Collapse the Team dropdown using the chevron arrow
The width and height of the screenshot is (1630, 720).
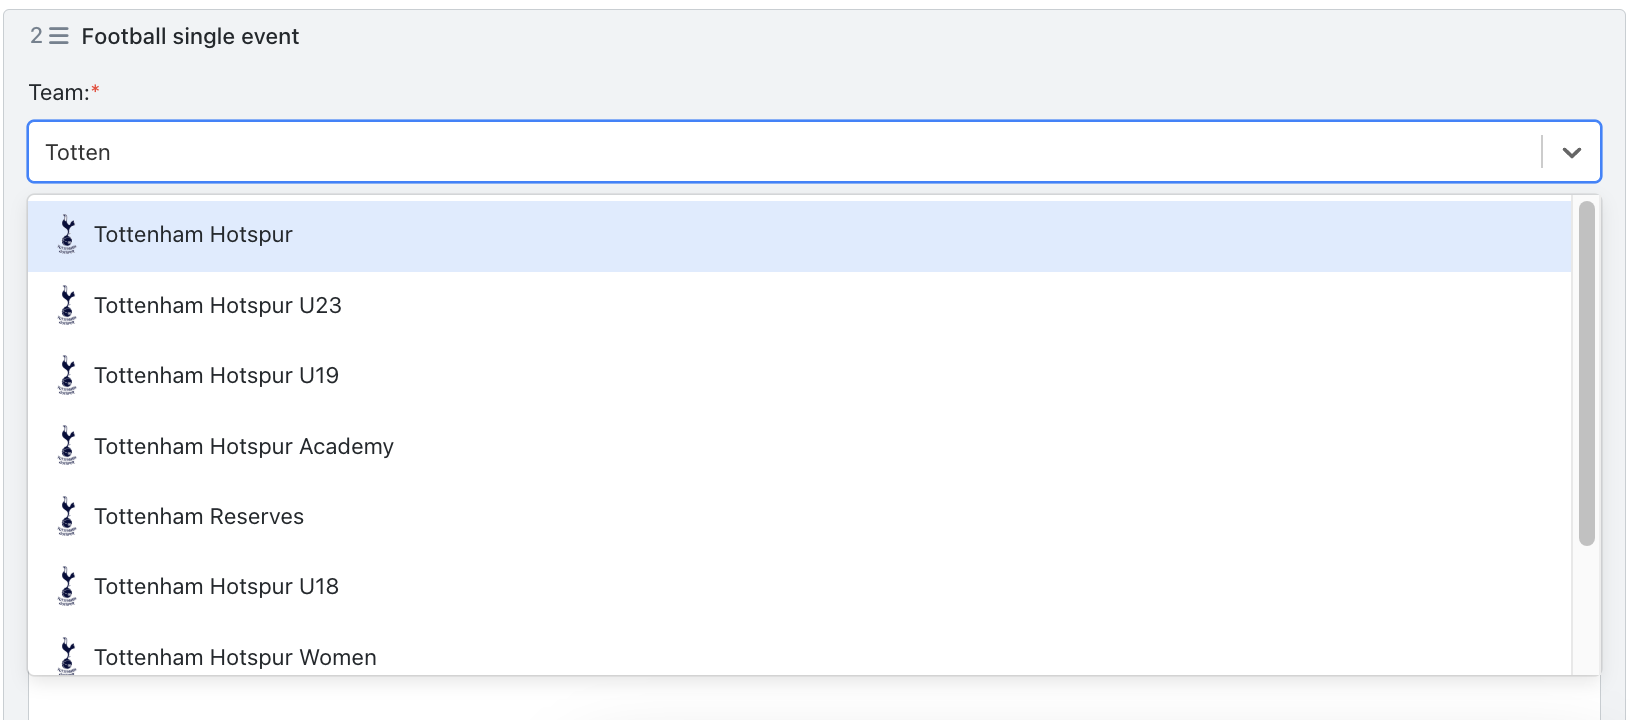coord(1571,152)
